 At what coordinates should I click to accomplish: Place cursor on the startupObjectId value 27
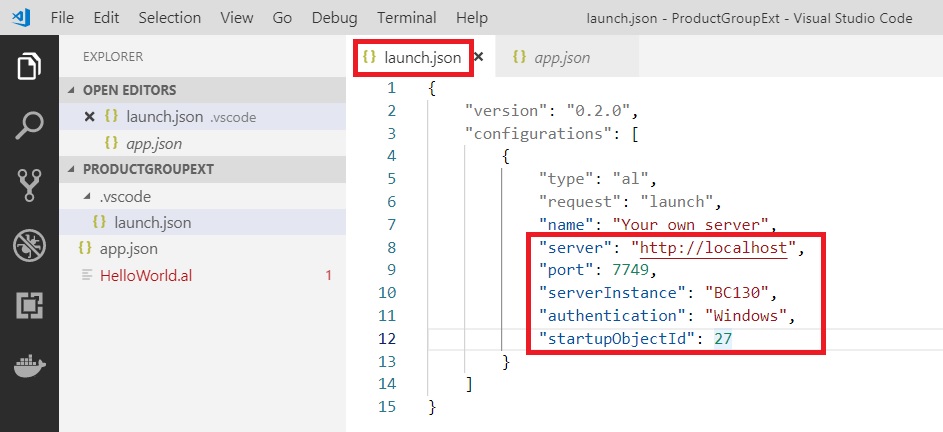tap(723, 339)
